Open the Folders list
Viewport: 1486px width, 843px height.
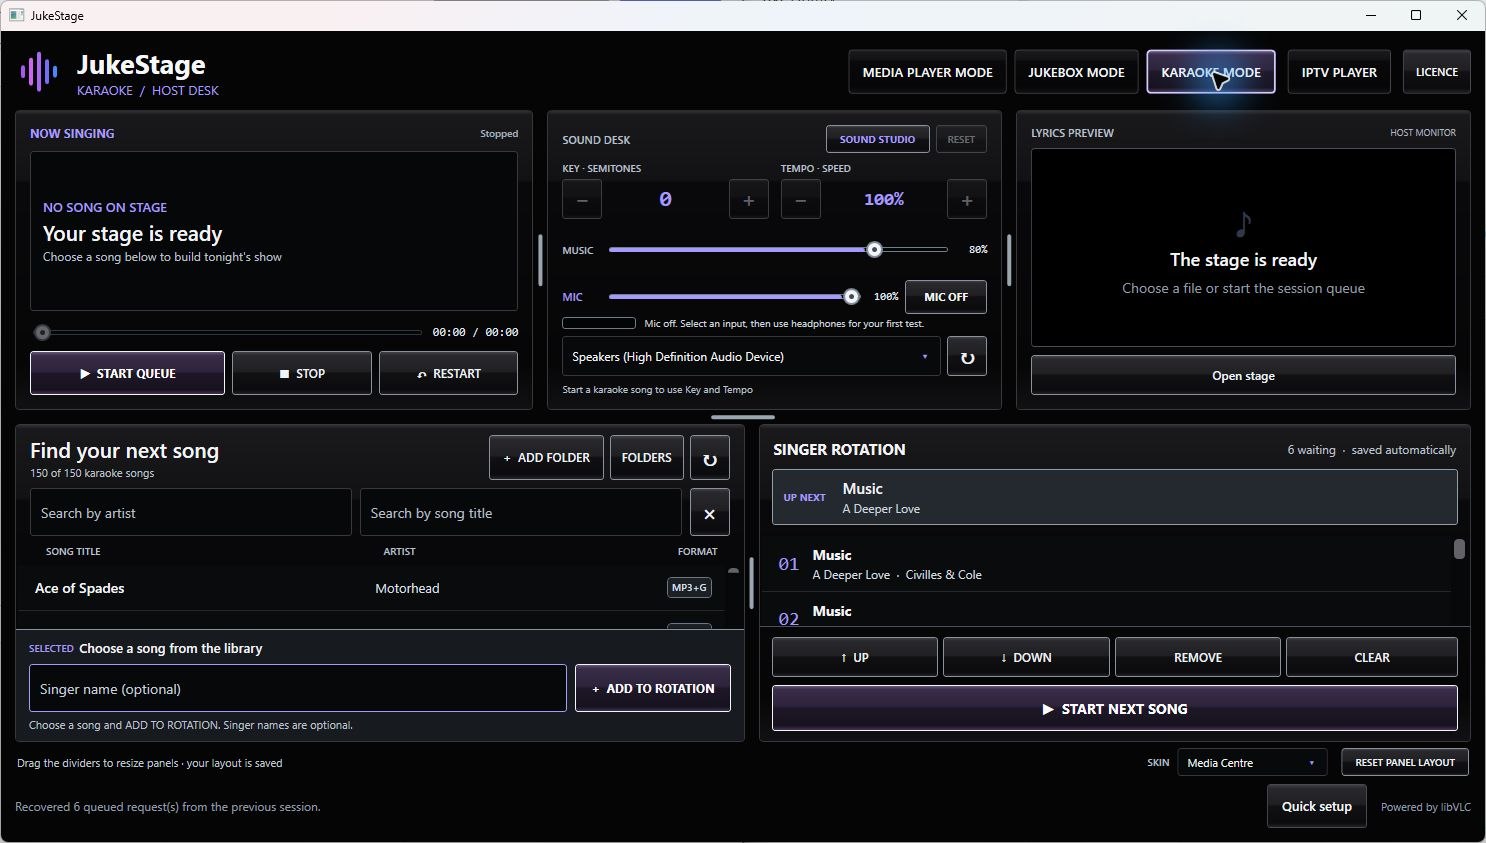647,458
